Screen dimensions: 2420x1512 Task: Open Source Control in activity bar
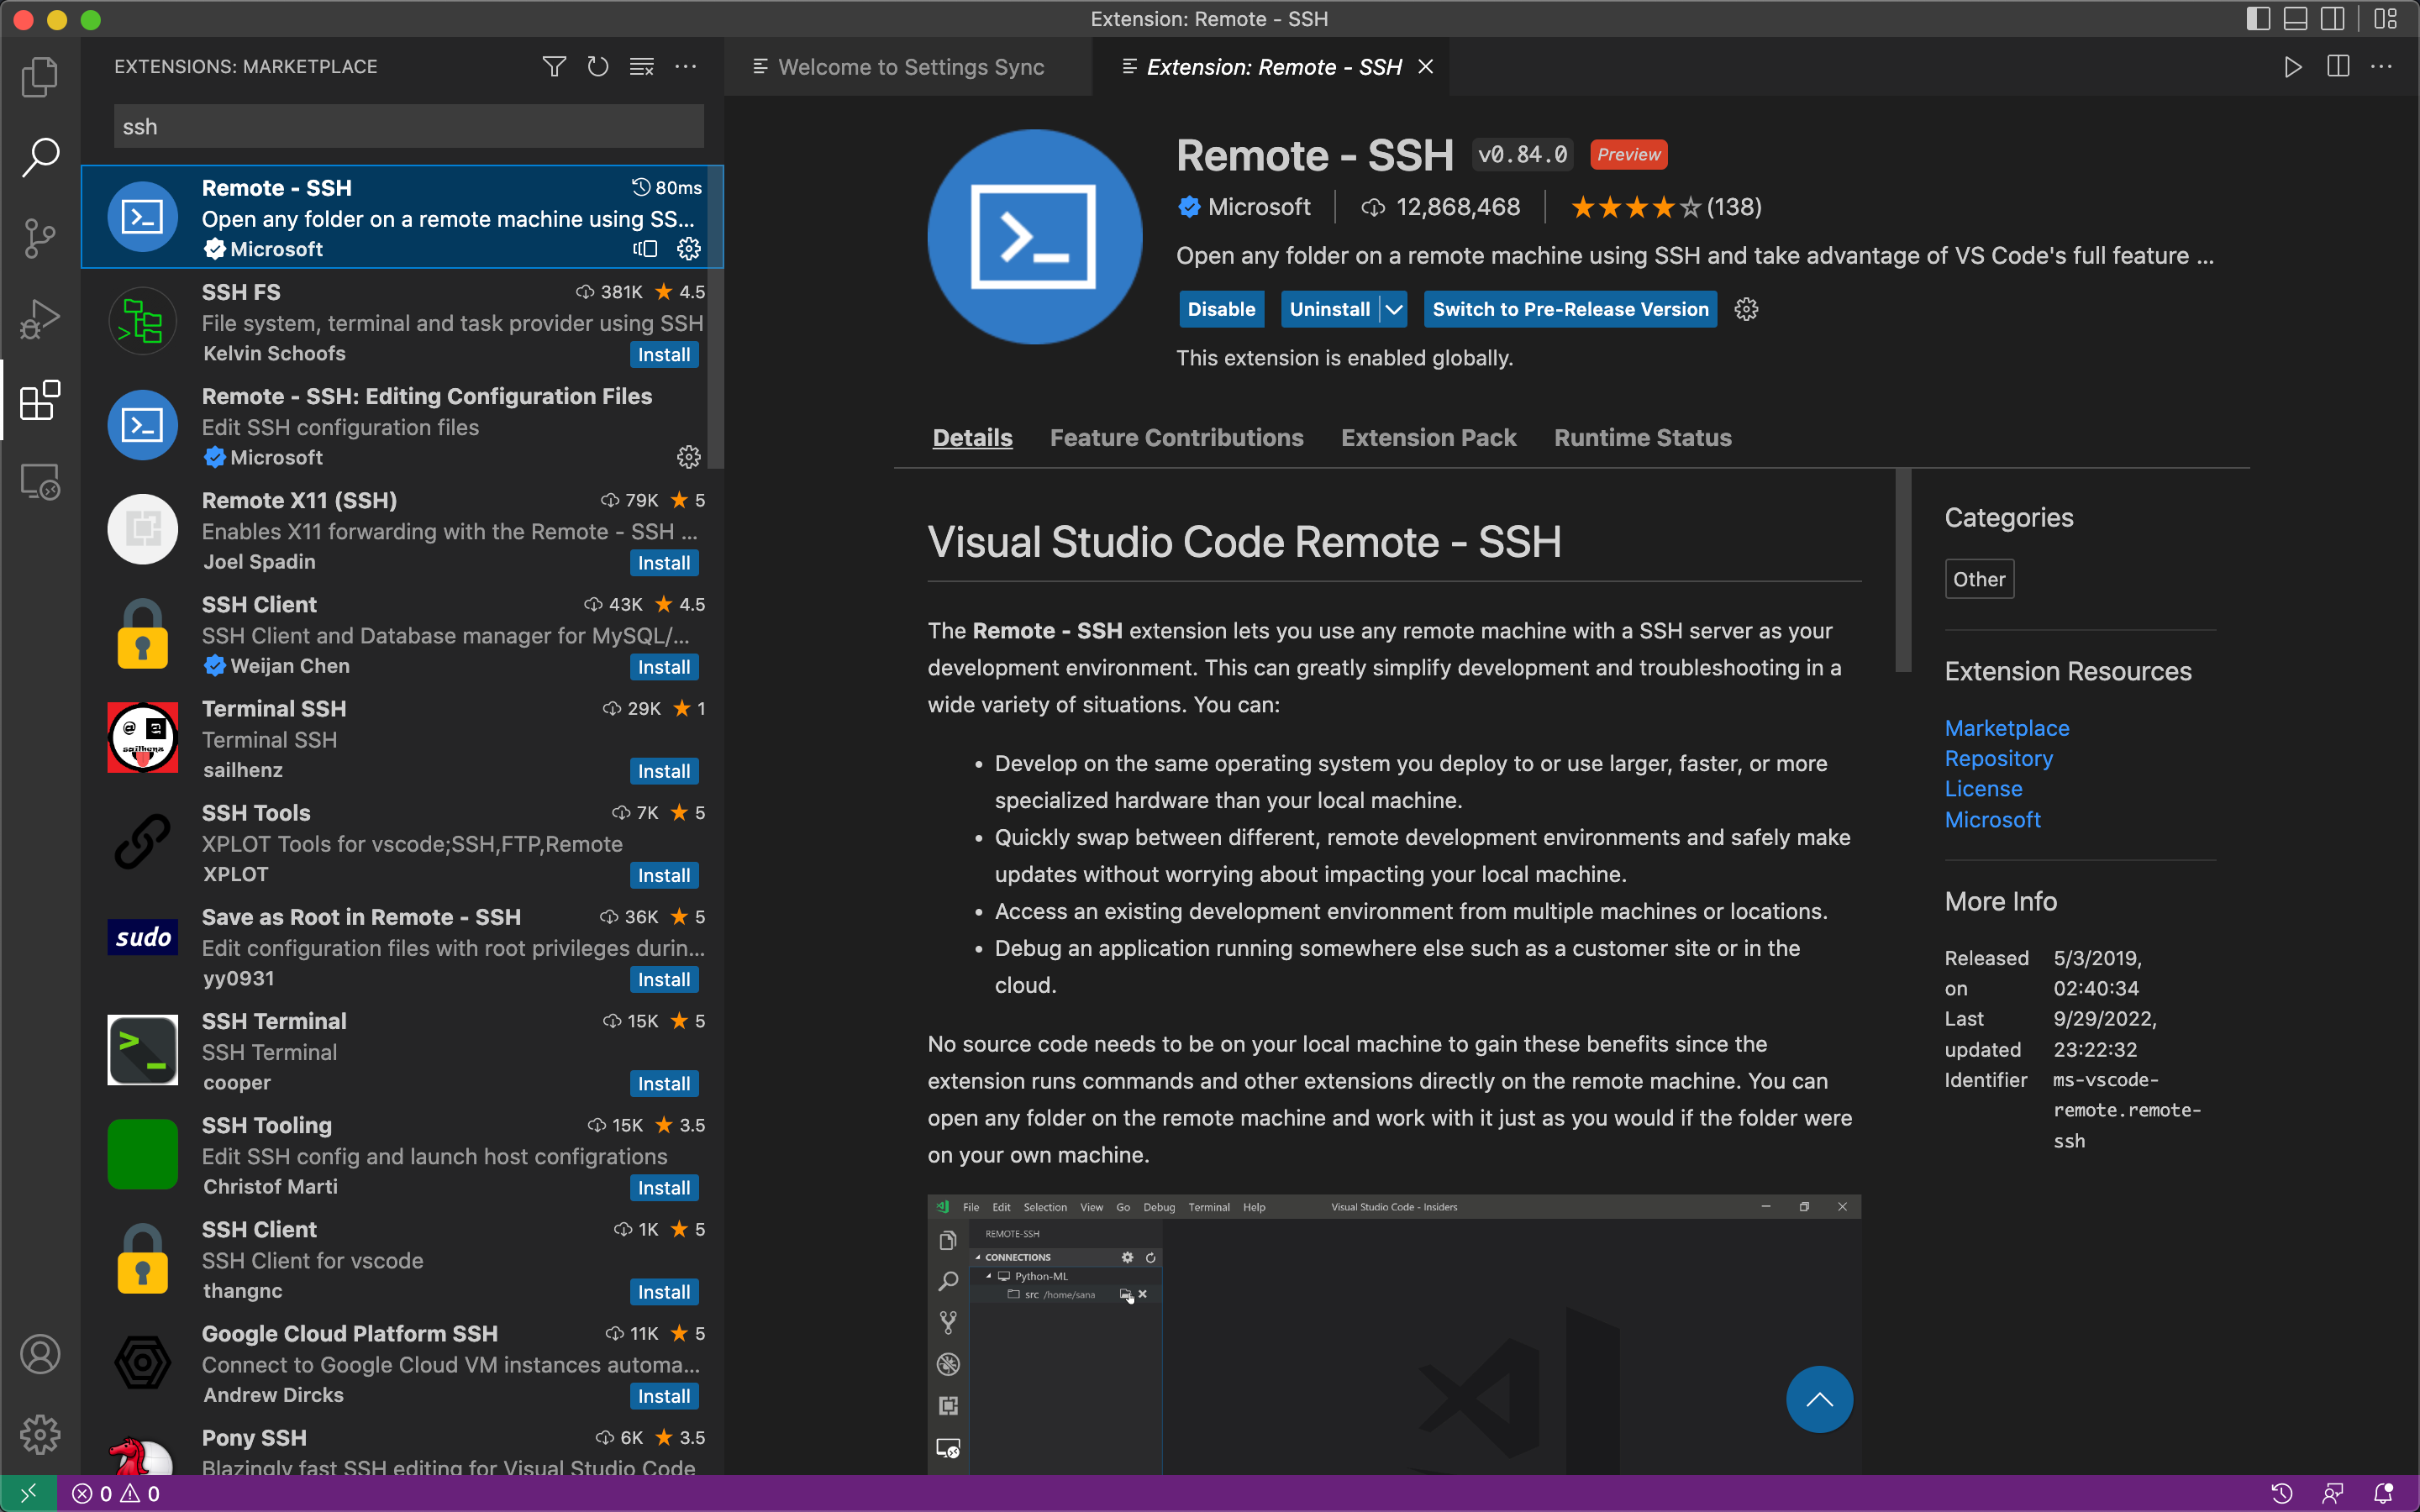tap(40, 238)
